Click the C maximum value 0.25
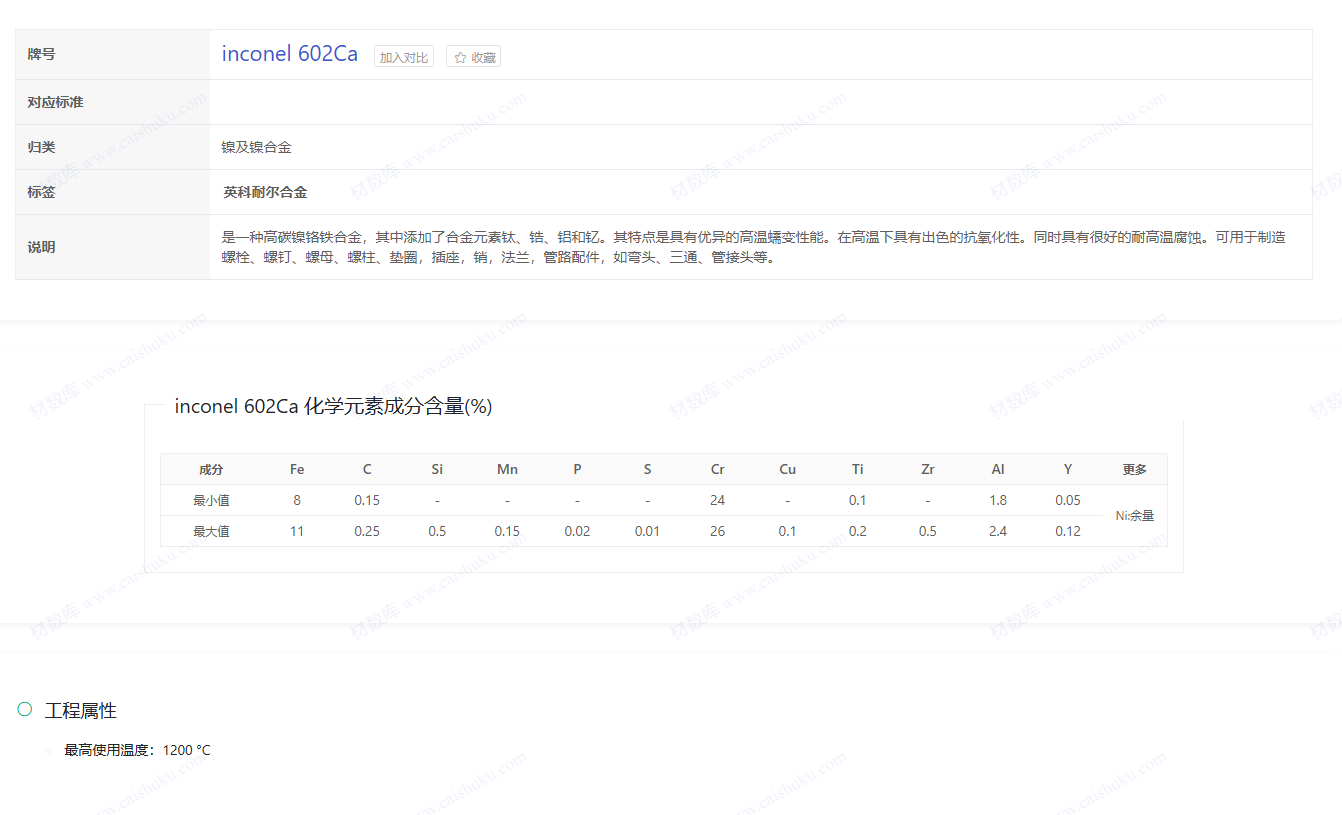Screen dimensions: 1342x815 point(367,531)
